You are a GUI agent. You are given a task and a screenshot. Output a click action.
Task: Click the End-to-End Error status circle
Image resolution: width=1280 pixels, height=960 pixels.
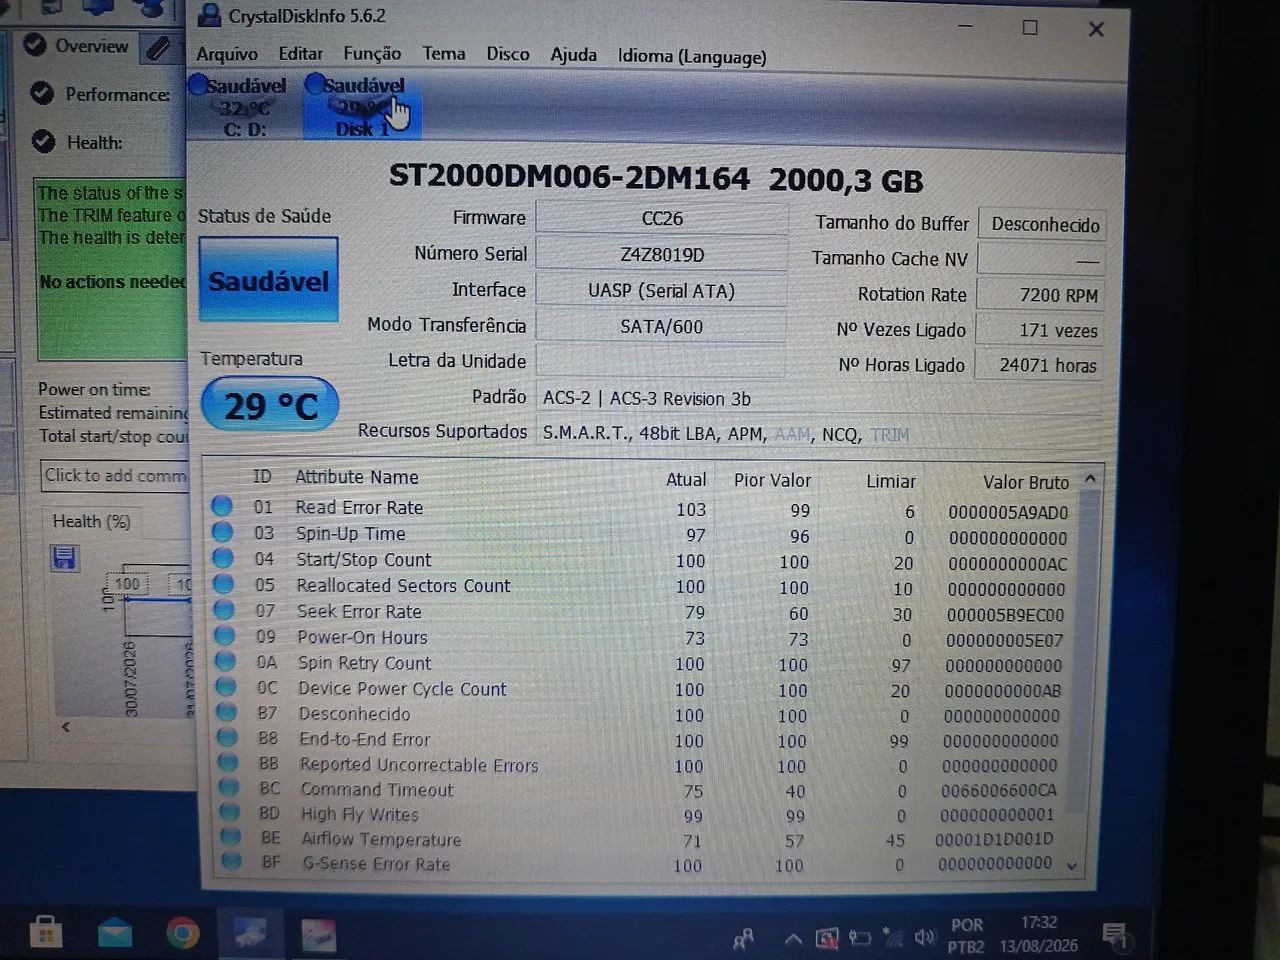[228, 738]
